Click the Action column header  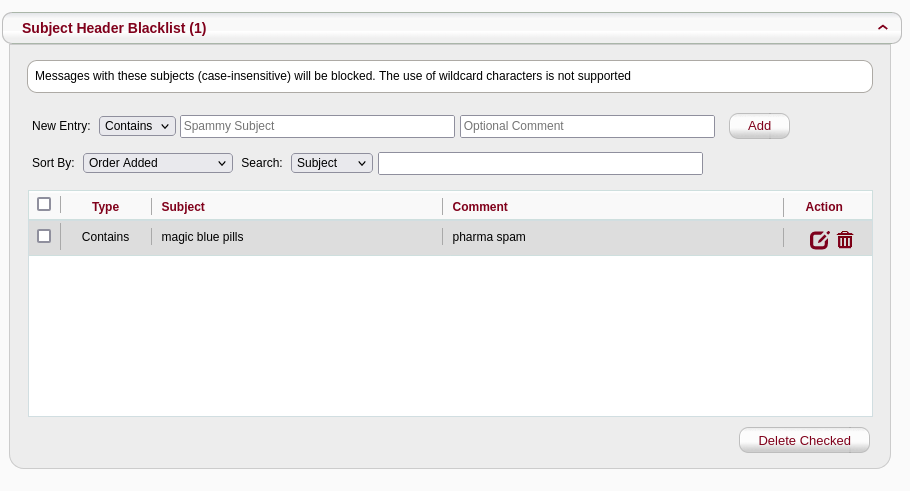click(824, 207)
